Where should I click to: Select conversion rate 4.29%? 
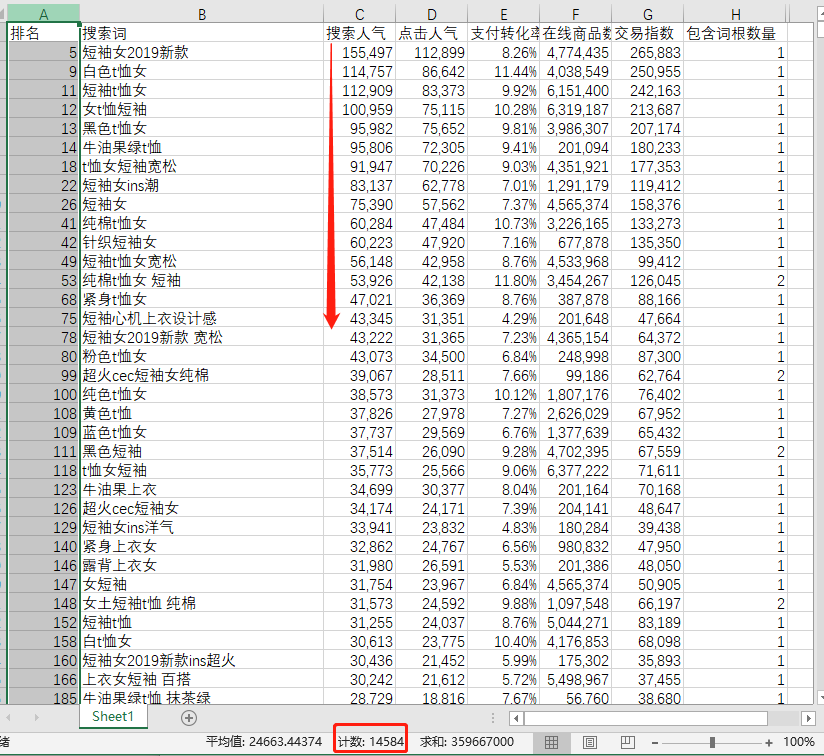(x=503, y=318)
